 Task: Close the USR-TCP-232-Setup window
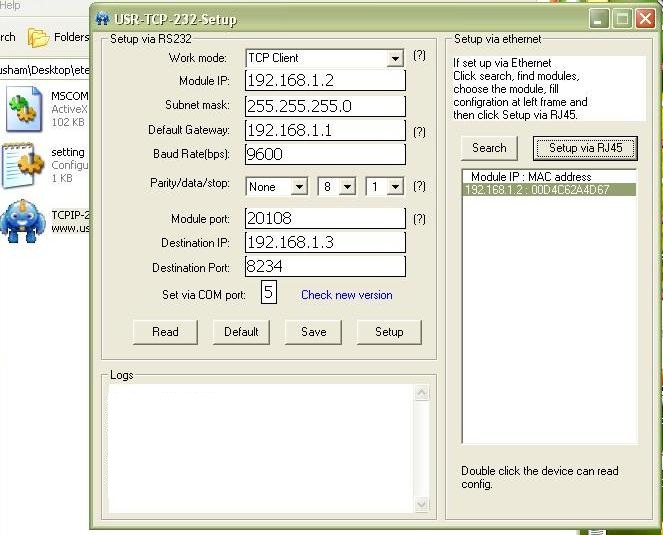[x=645, y=19]
